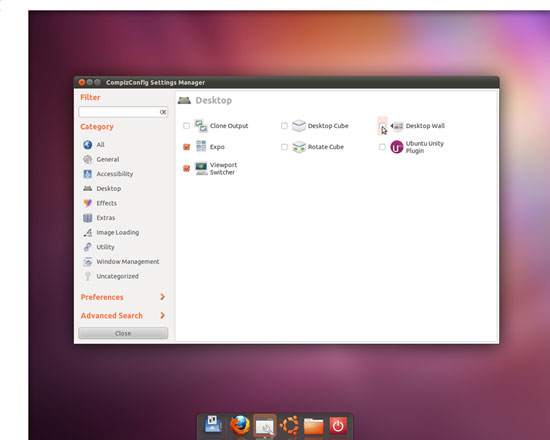Open the Desktop Cube plugin icon
Image resolution: width=550 pixels, height=440 pixels.
[x=299, y=126]
